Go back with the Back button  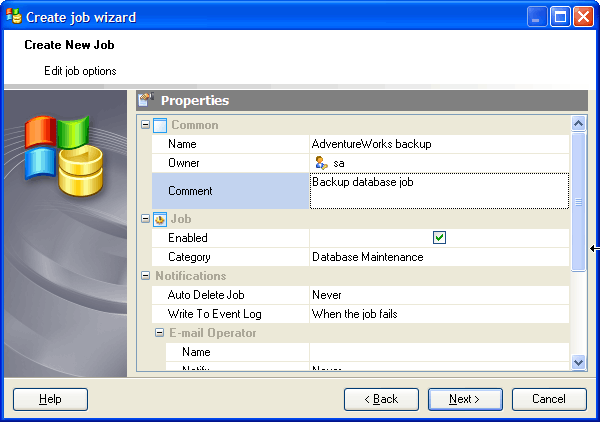pyautogui.click(x=381, y=399)
